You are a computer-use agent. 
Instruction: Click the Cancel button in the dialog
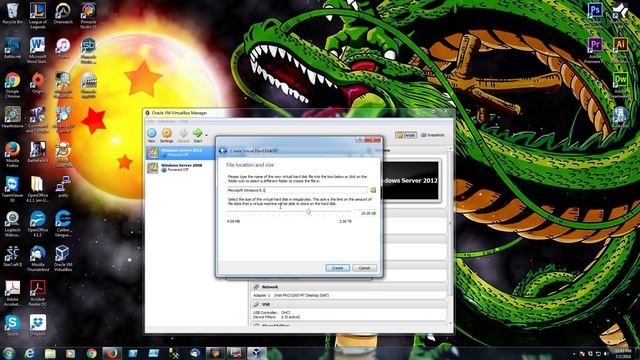364,268
